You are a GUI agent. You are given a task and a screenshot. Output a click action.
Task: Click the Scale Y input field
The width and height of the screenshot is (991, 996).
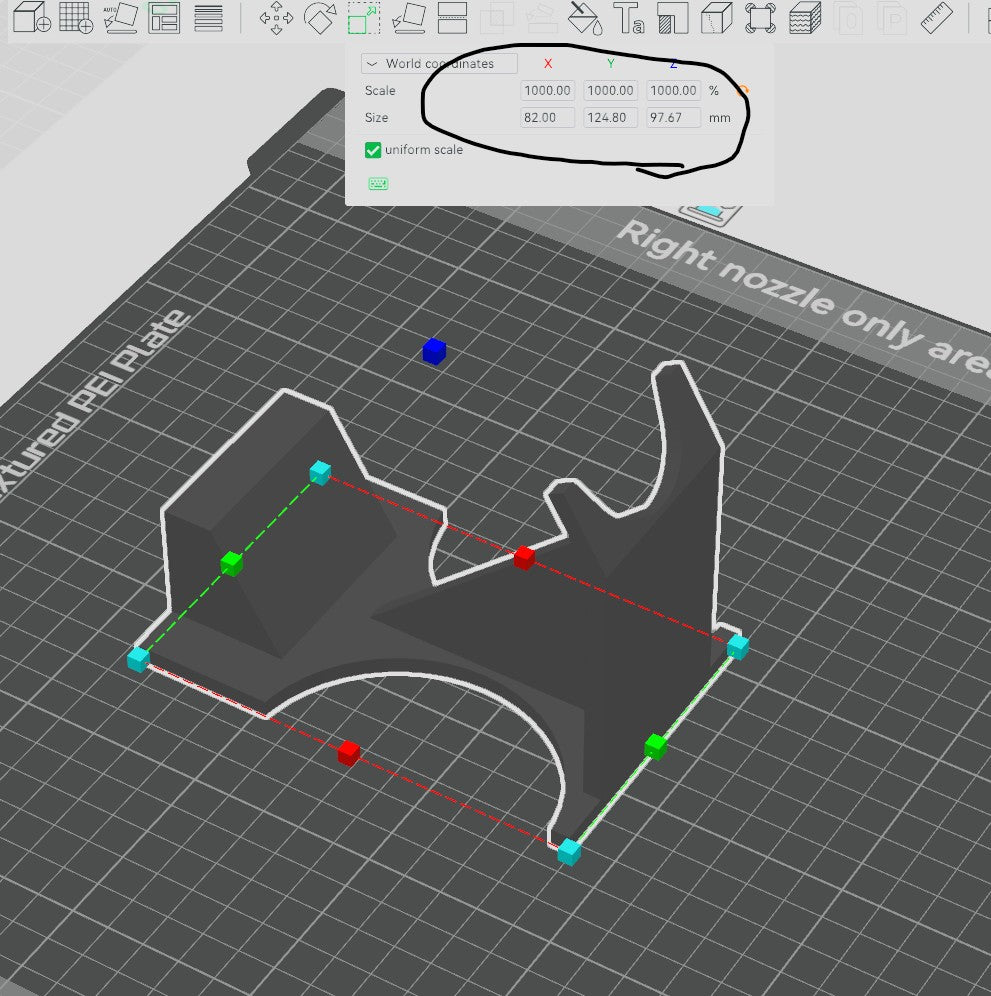click(x=610, y=90)
